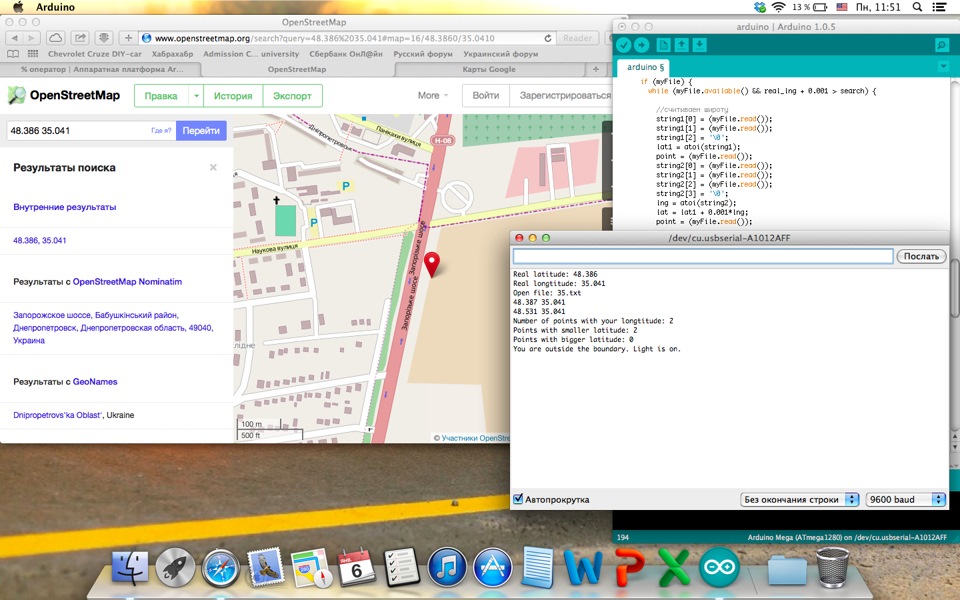Click the Войти login button
This screenshot has height=600, width=960.
[486, 96]
